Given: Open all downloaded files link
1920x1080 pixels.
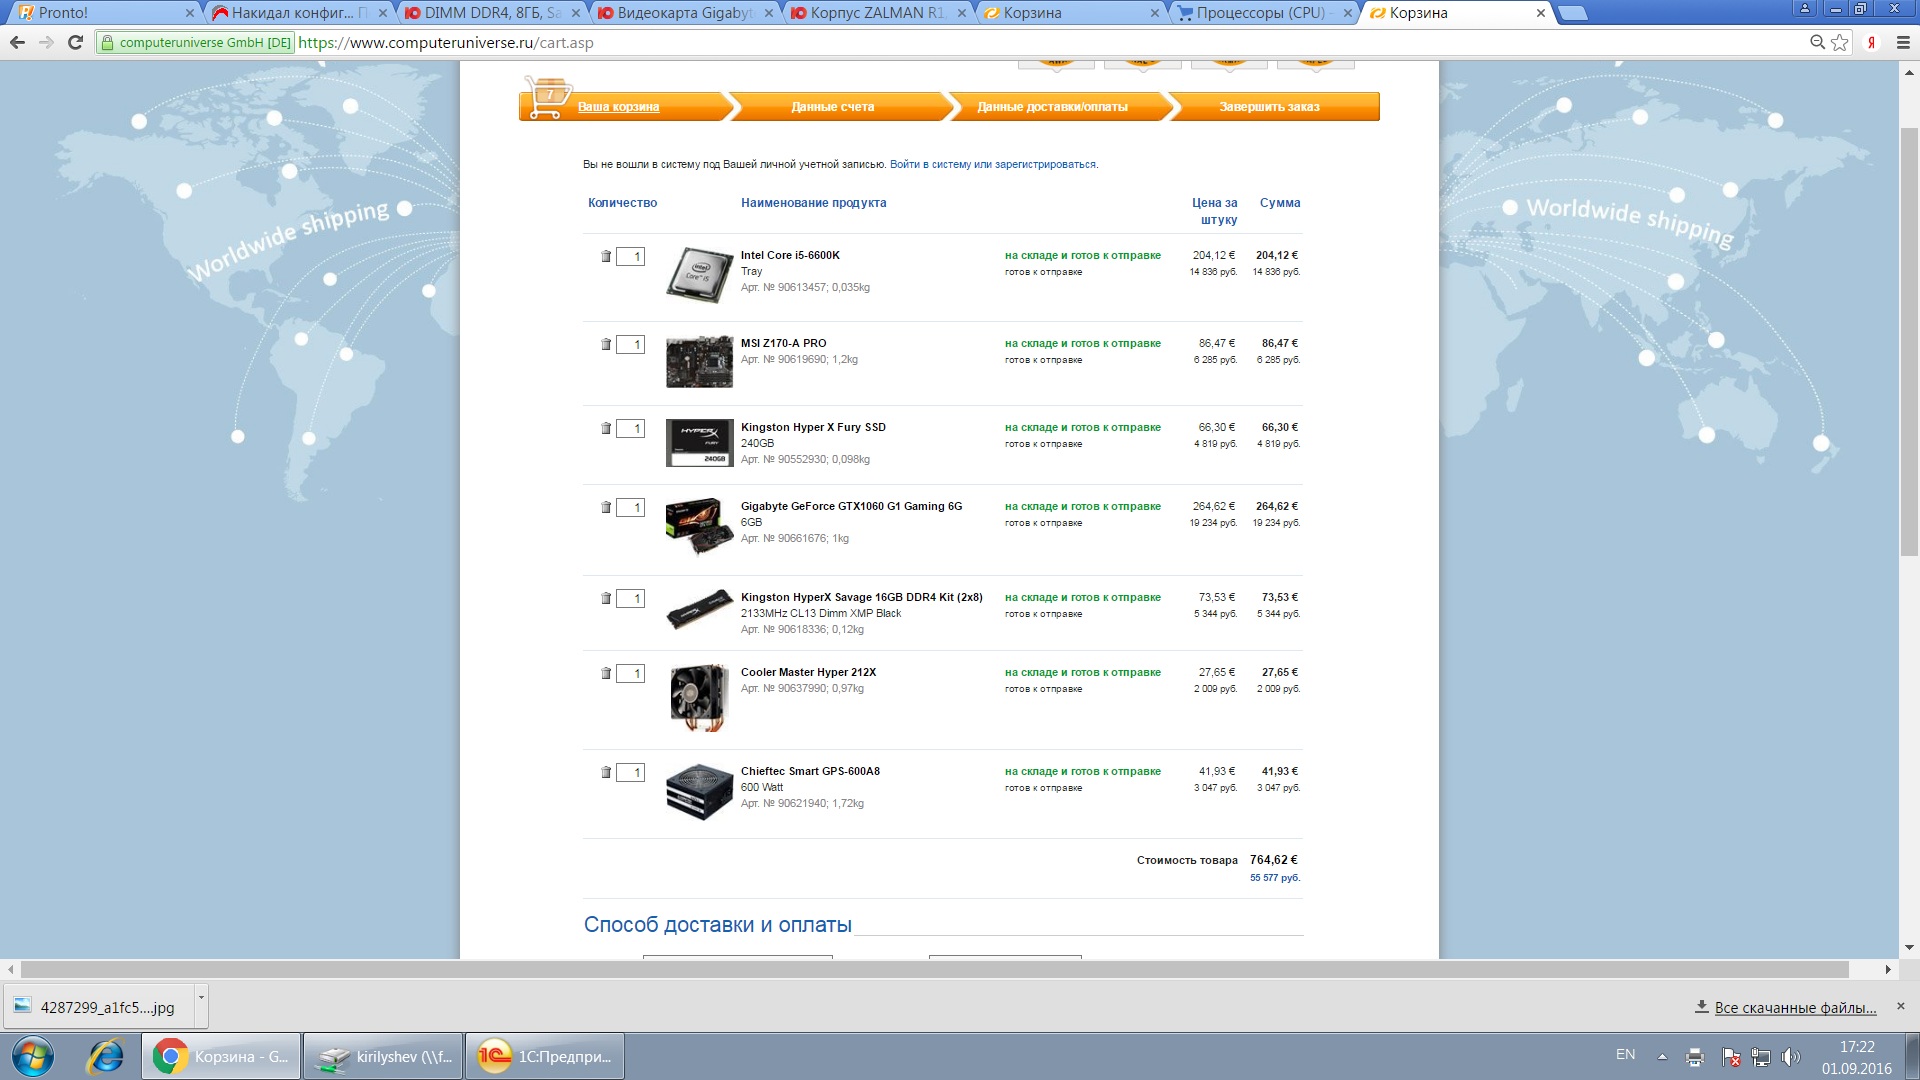Looking at the screenshot, I should click(x=1794, y=1007).
